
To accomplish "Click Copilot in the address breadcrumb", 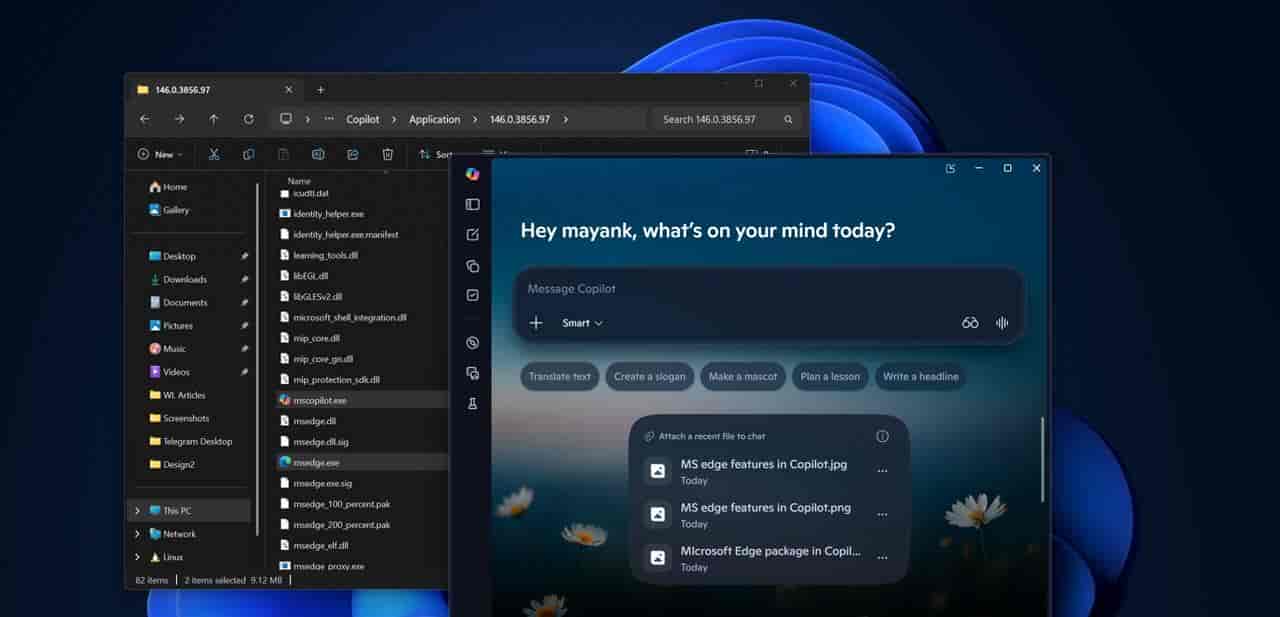I will [363, 119].
